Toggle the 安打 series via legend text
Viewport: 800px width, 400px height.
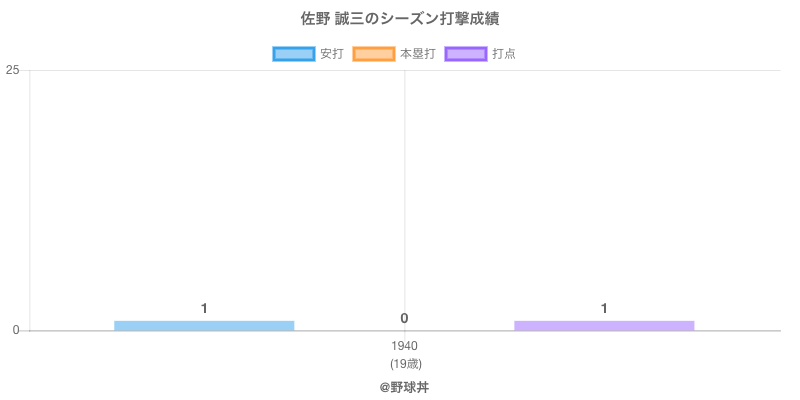331,54
